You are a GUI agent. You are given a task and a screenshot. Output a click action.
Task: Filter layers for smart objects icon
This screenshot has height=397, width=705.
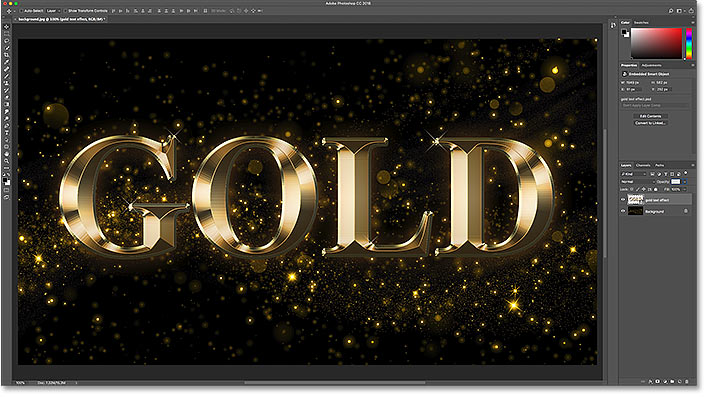(x=679, y=174)
